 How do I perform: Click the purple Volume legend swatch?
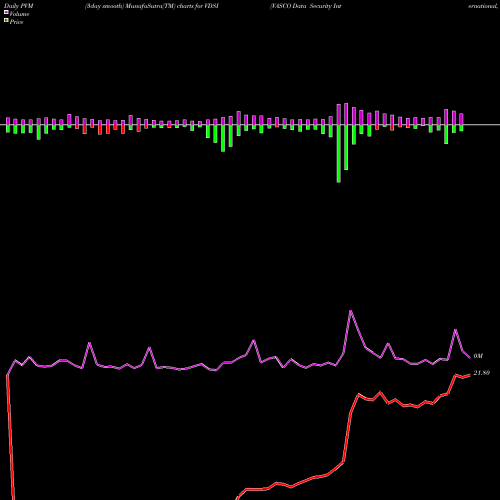6,13
